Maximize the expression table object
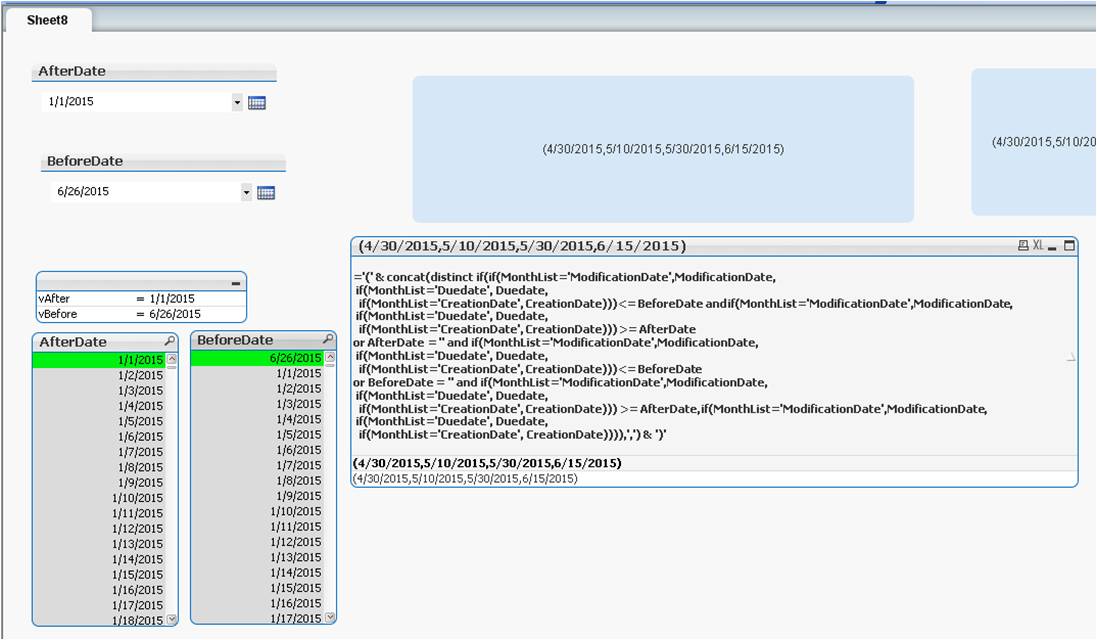1097x640 pixels. point(1069,246)
